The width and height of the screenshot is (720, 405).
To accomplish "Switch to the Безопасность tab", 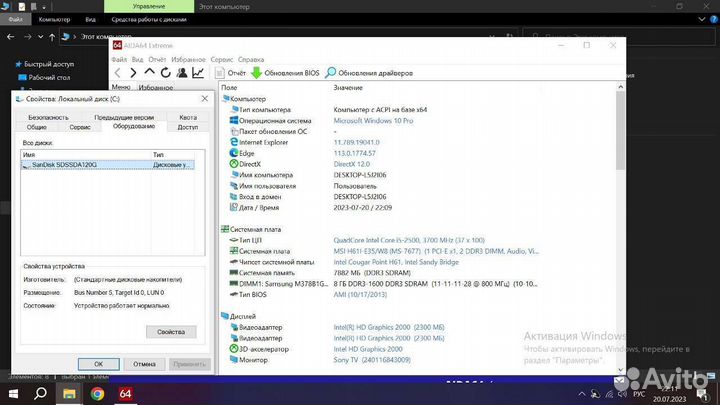I will (x=48, y=118).
